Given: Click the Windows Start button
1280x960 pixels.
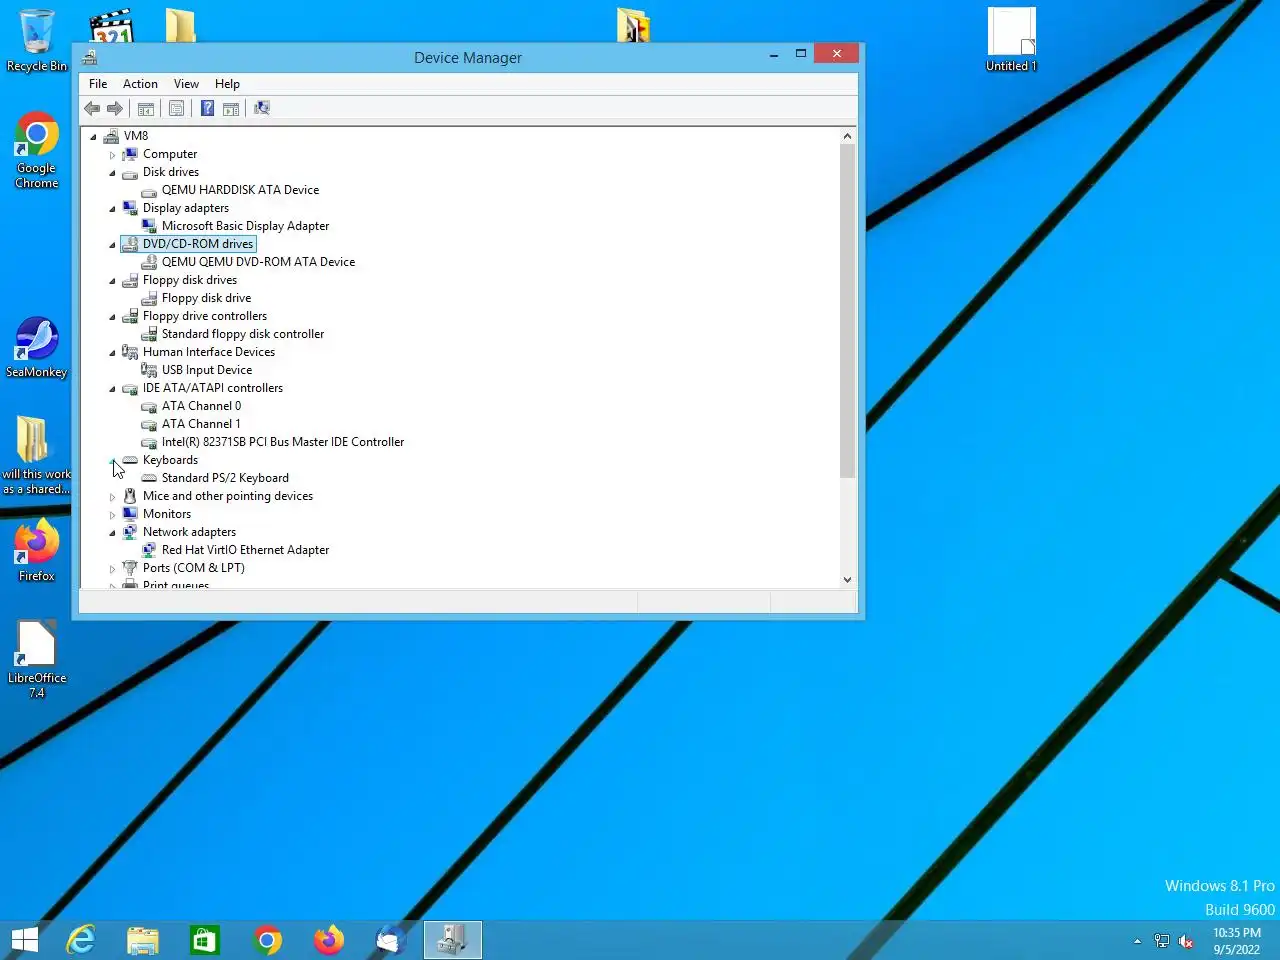Looking at the screenshot, I should point(25,940).
